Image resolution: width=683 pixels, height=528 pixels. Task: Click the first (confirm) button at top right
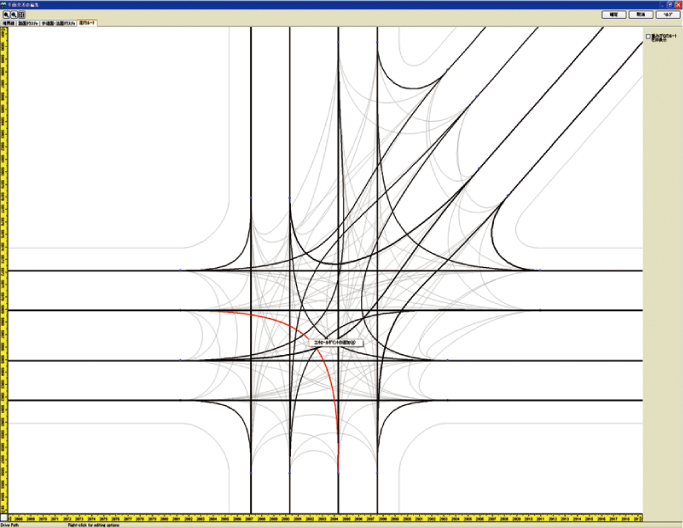(614, 14)
